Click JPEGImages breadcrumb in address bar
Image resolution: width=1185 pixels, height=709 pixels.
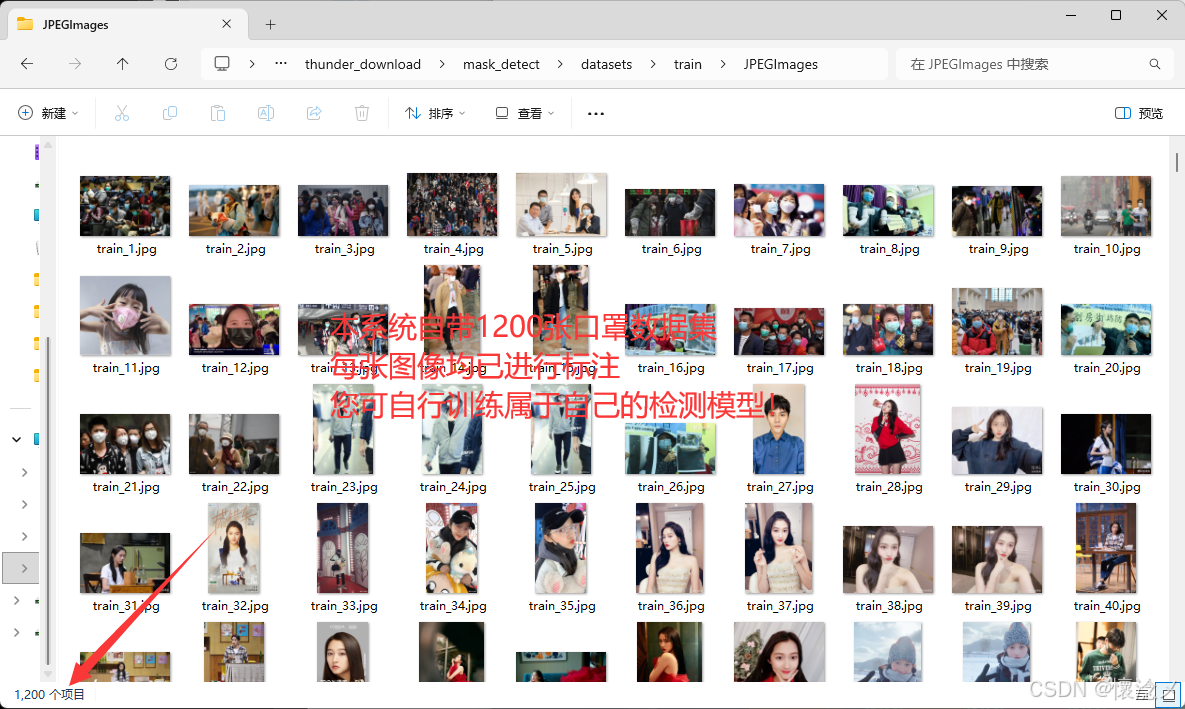click(x=781, y=64)
